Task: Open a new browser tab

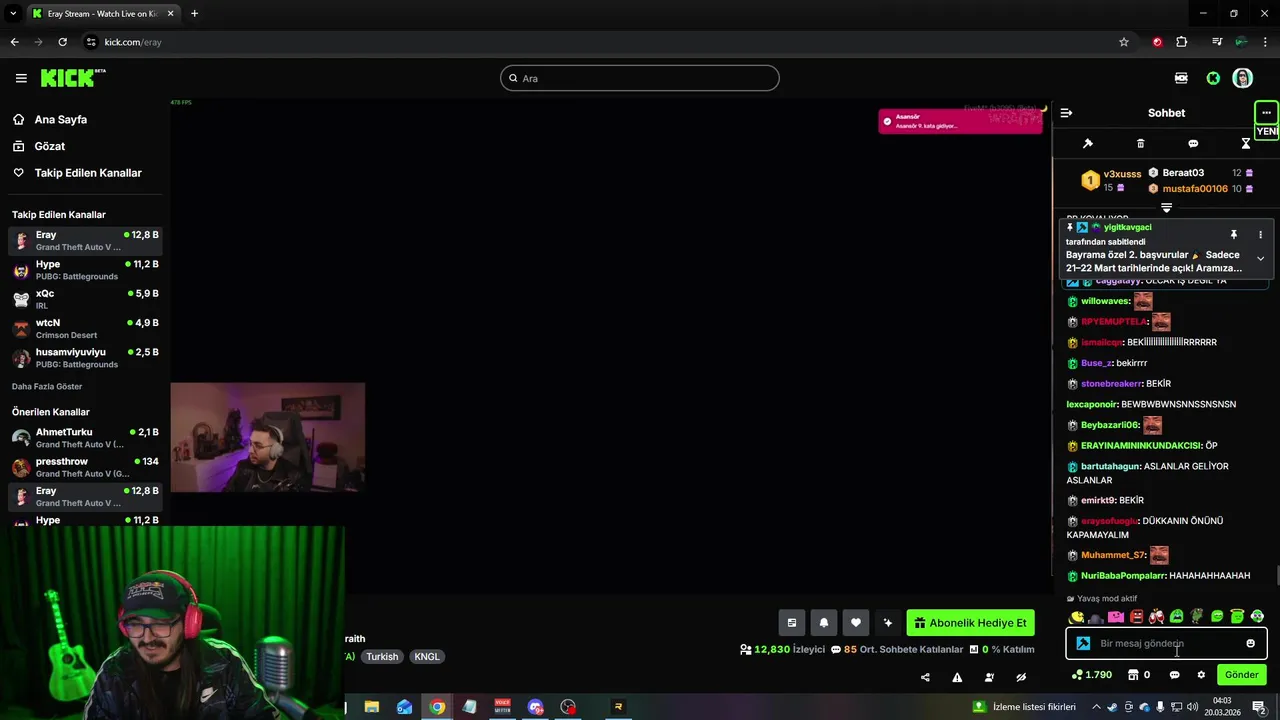Action: 194,14
